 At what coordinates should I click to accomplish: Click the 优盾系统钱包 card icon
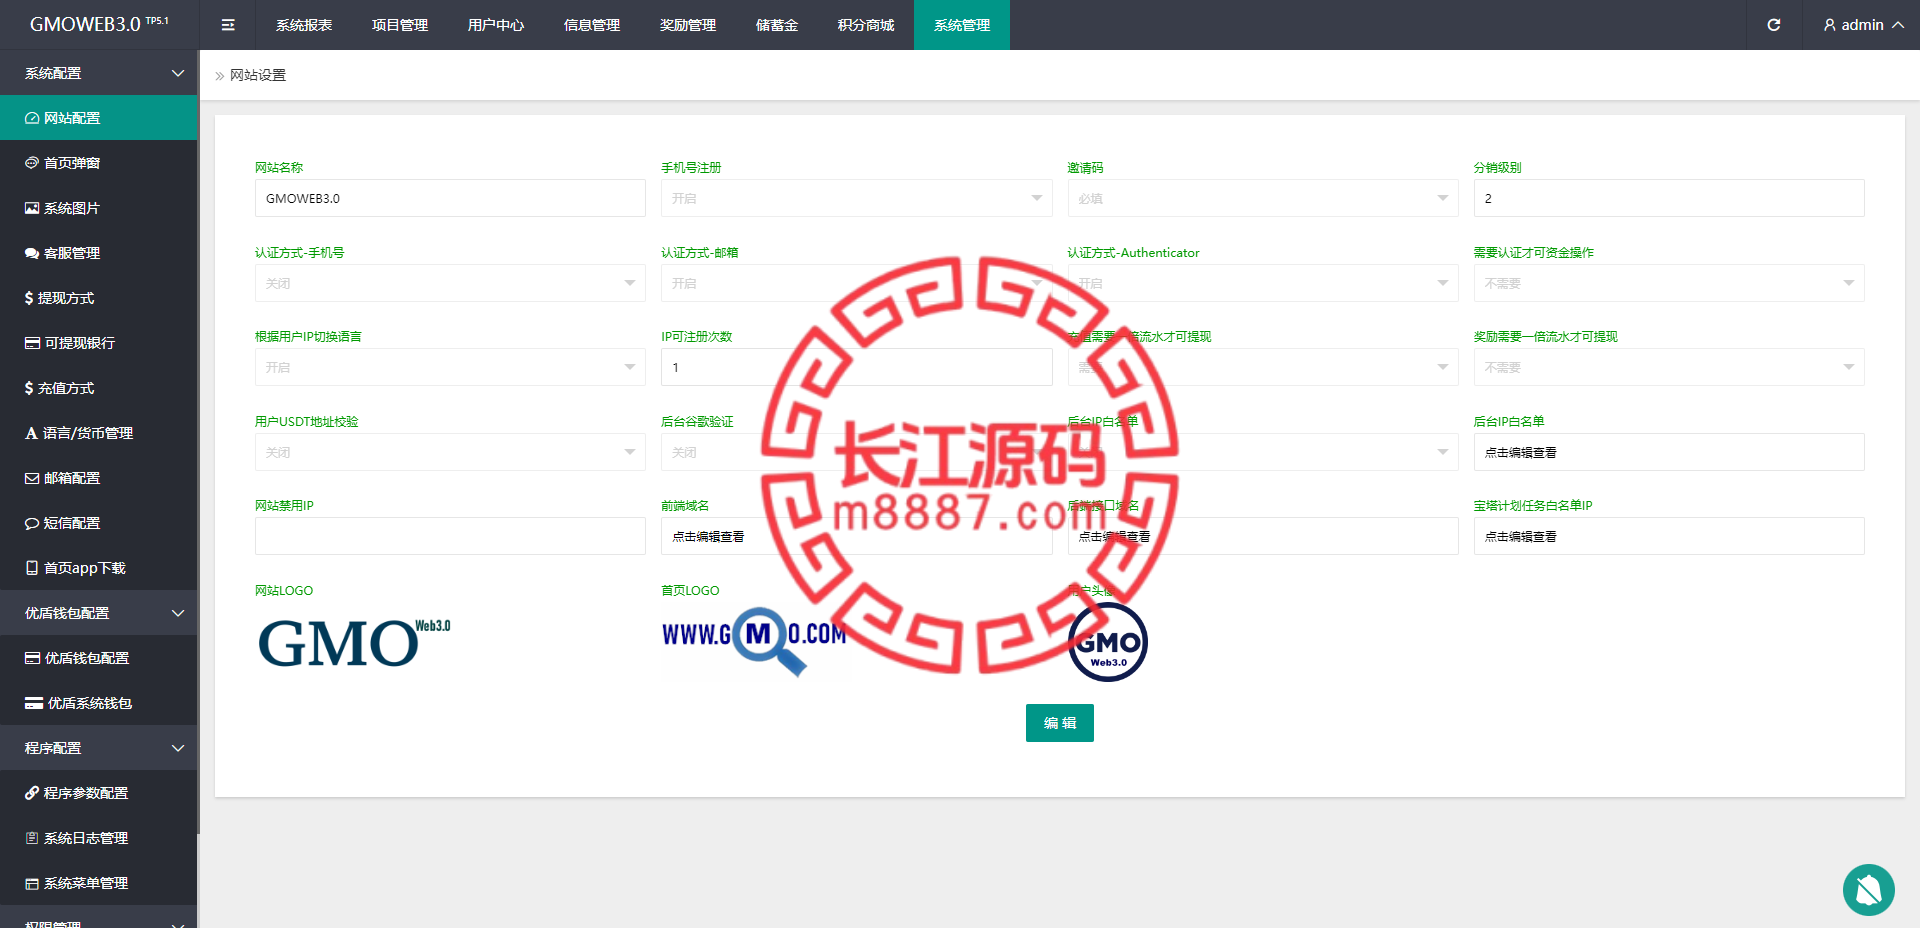pyautogui.click(x=34, y=703)
